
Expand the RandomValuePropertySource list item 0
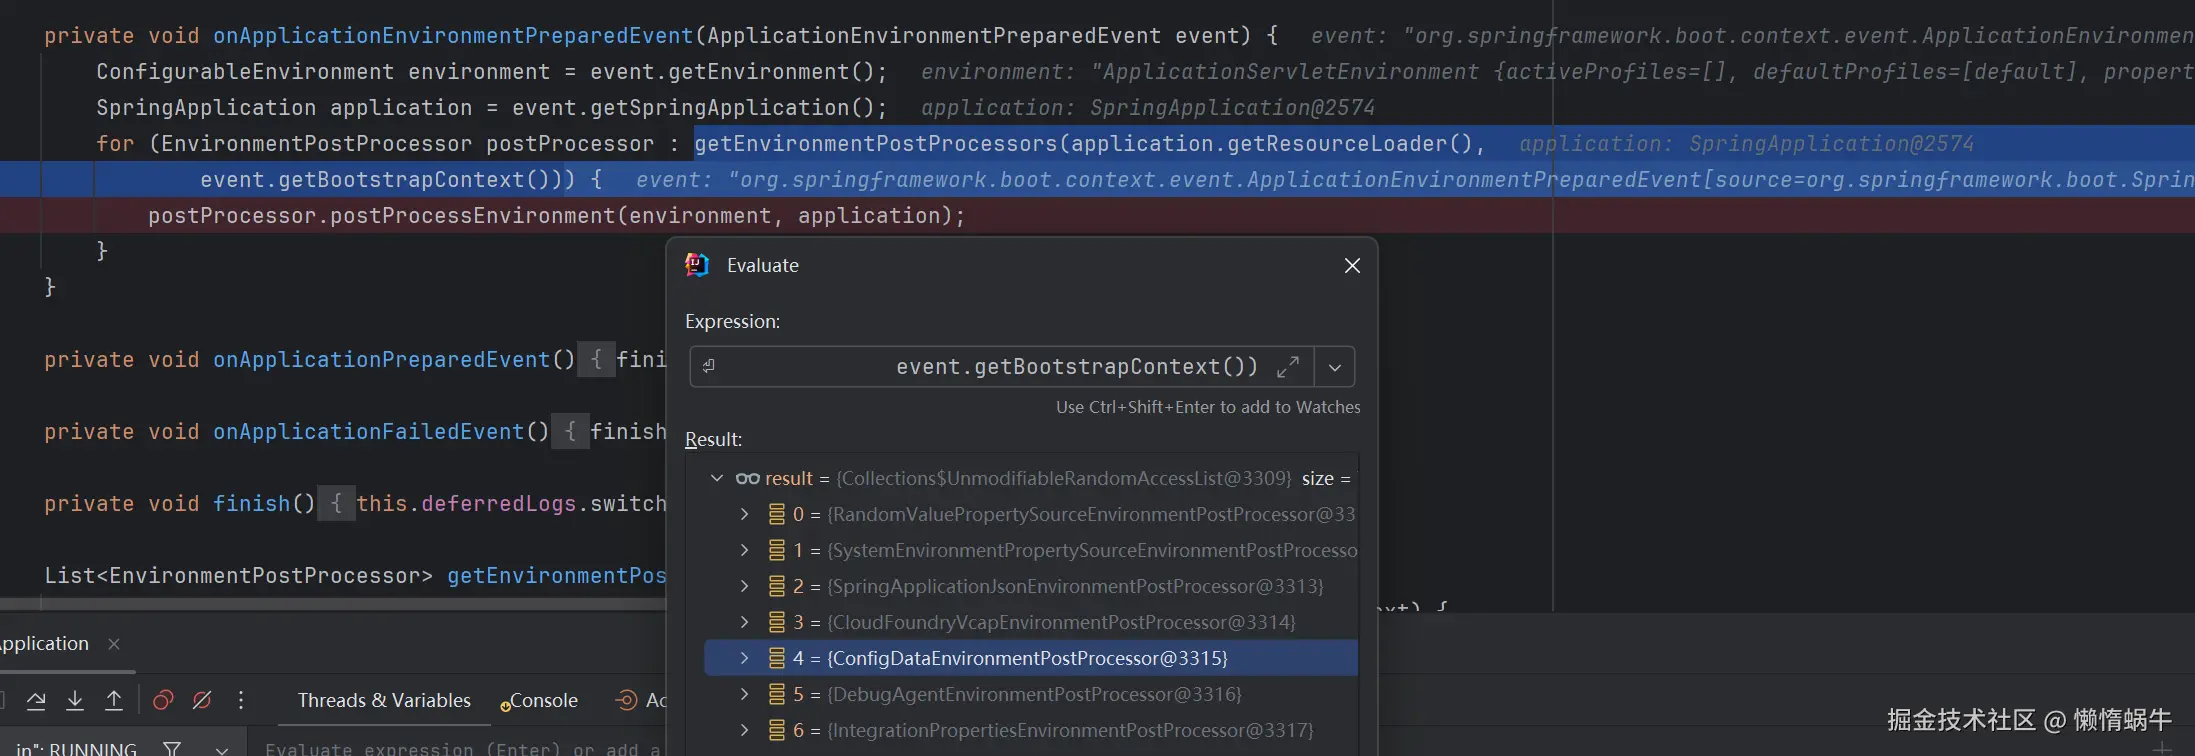744,514
